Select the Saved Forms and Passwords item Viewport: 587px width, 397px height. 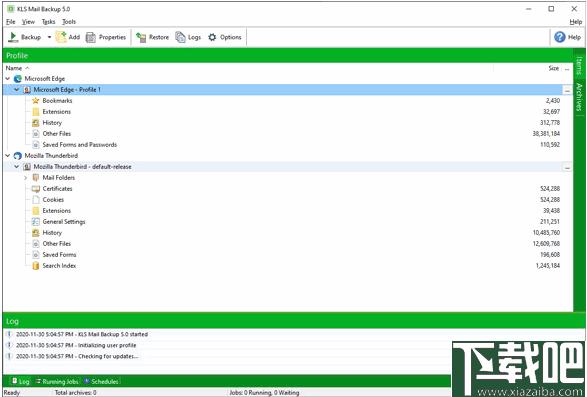[x=74, y=145]
